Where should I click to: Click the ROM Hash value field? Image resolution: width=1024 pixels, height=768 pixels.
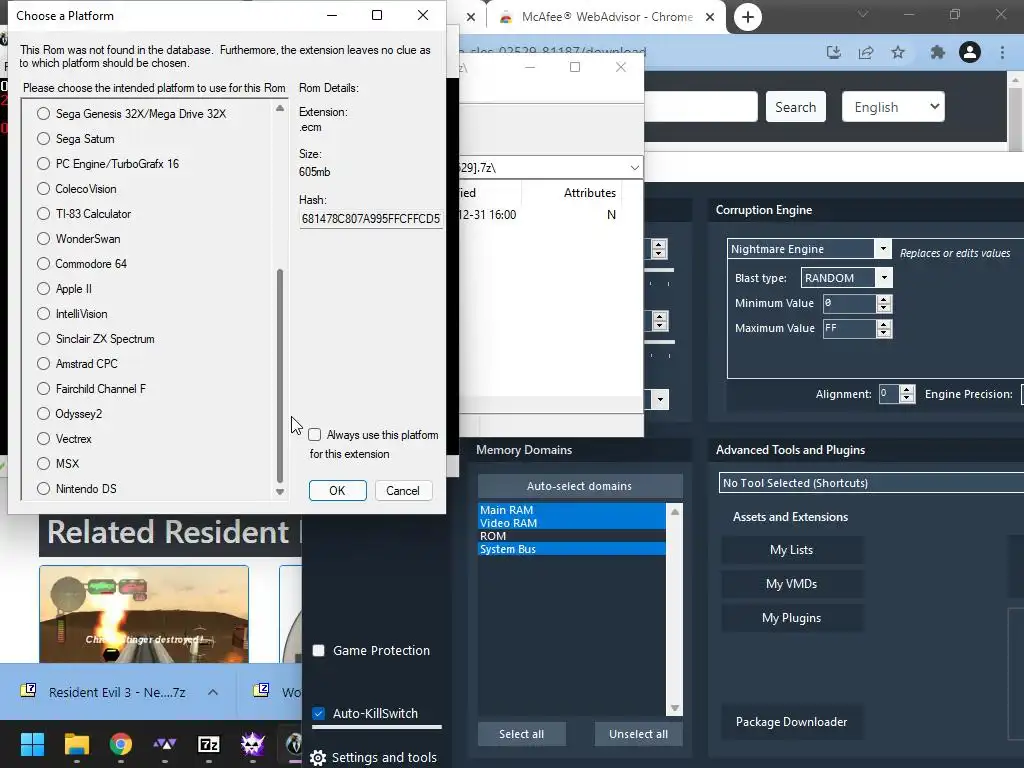tap(370, 219)
